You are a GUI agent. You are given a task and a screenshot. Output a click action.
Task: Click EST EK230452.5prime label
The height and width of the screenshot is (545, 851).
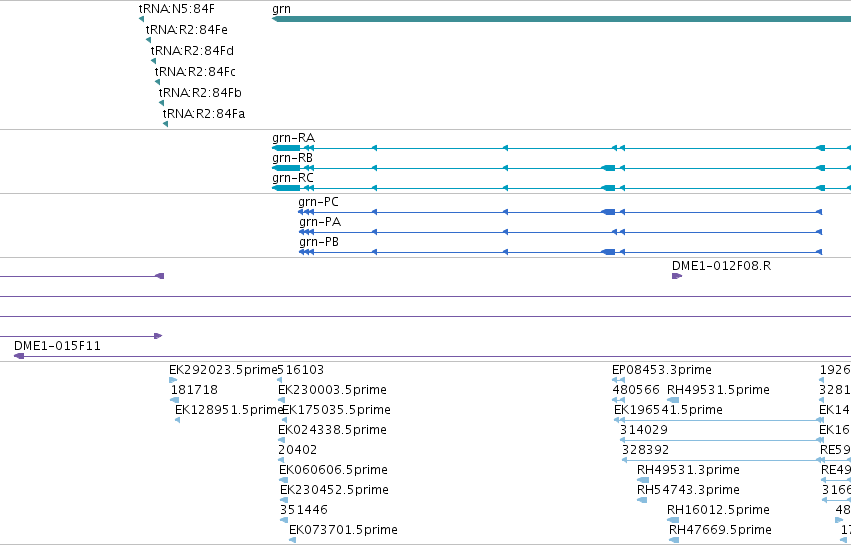tap(334, 490)
